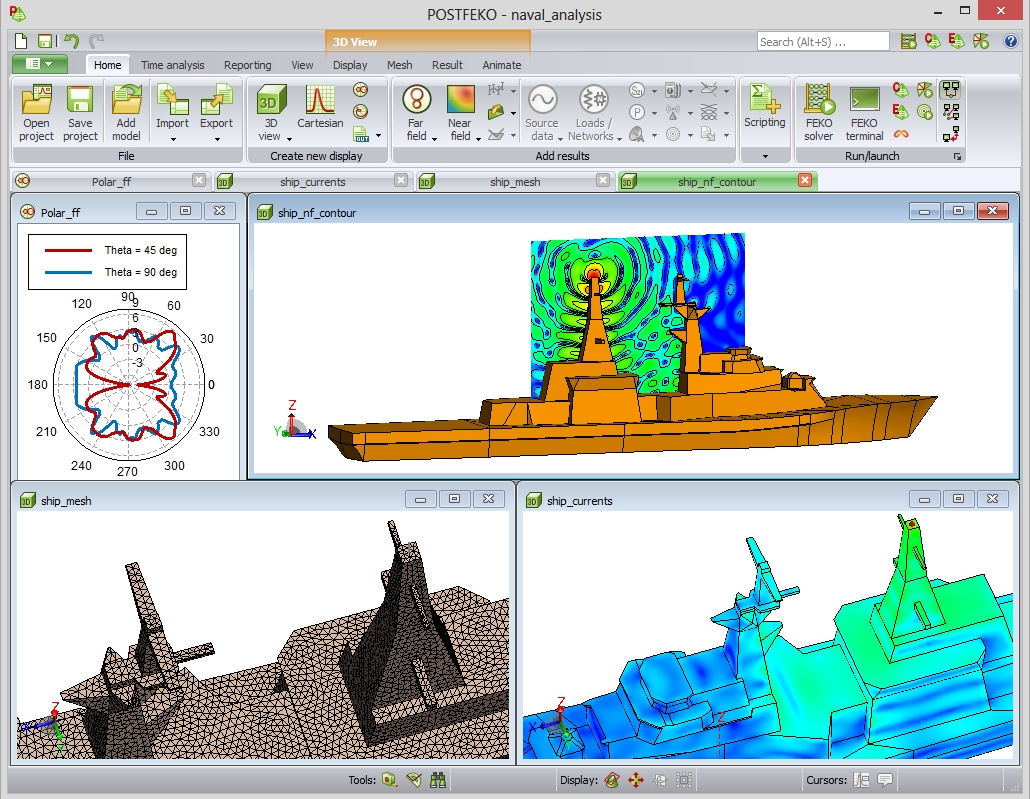Open the 3D view dropdown arrow
The image size is (1030, 799).
pos(290,139)
